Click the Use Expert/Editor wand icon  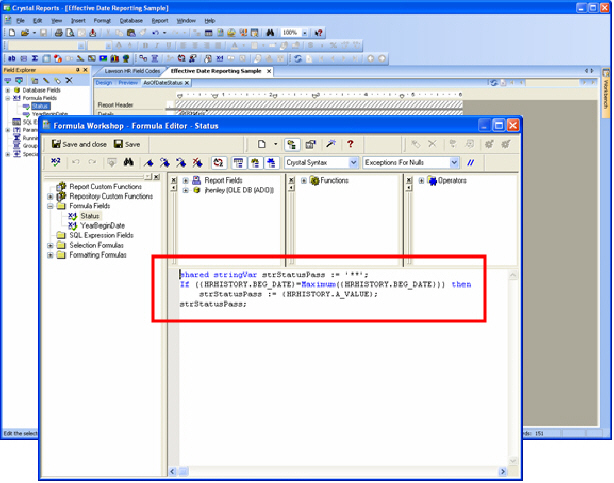coord(331,144)
